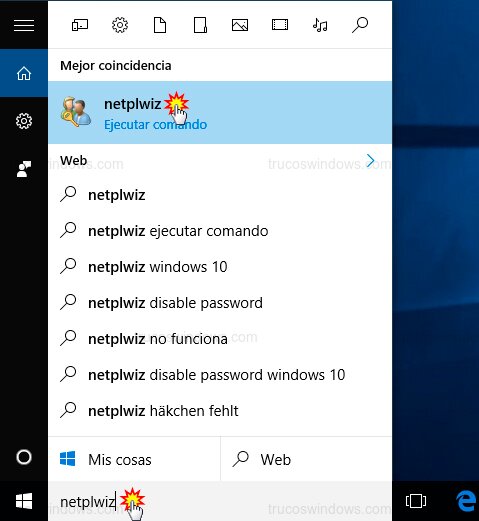Click the search box containing netplwiz
The width and height of the screenshot is (479, 521).
[x=220, y=501]
